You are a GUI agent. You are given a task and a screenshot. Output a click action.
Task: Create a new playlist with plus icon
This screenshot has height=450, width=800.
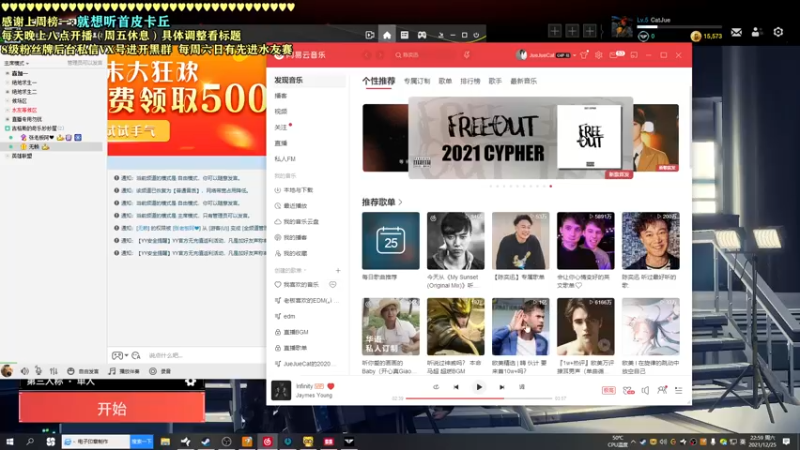pyautogui.click(x=338, y=270)
